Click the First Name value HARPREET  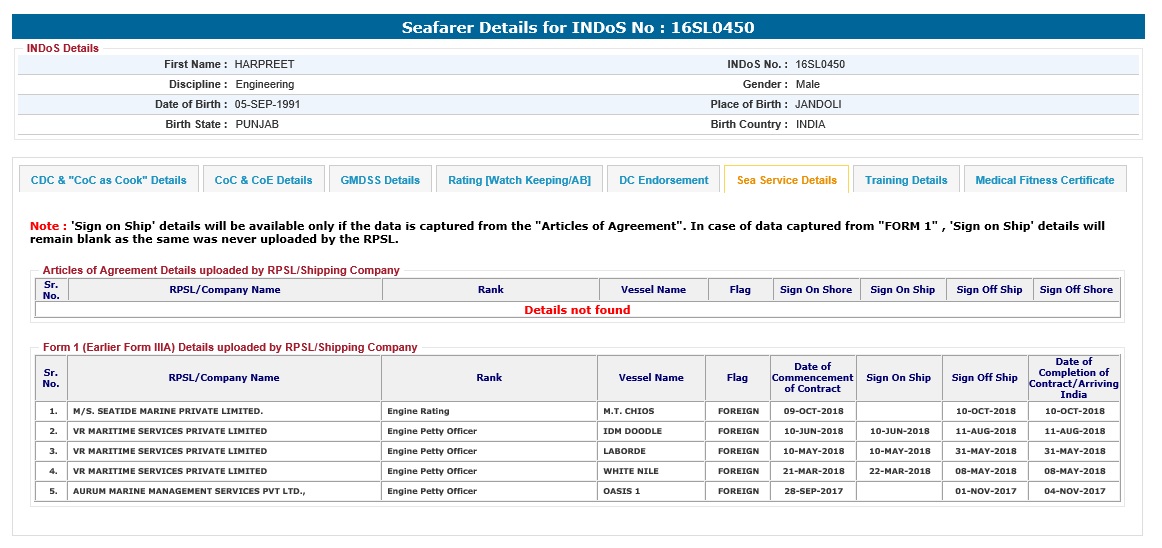pos(264,64)
